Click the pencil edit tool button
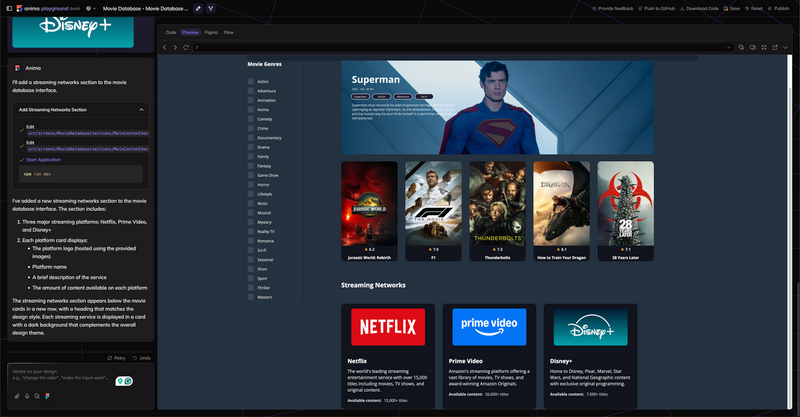 tap(198, 8)
